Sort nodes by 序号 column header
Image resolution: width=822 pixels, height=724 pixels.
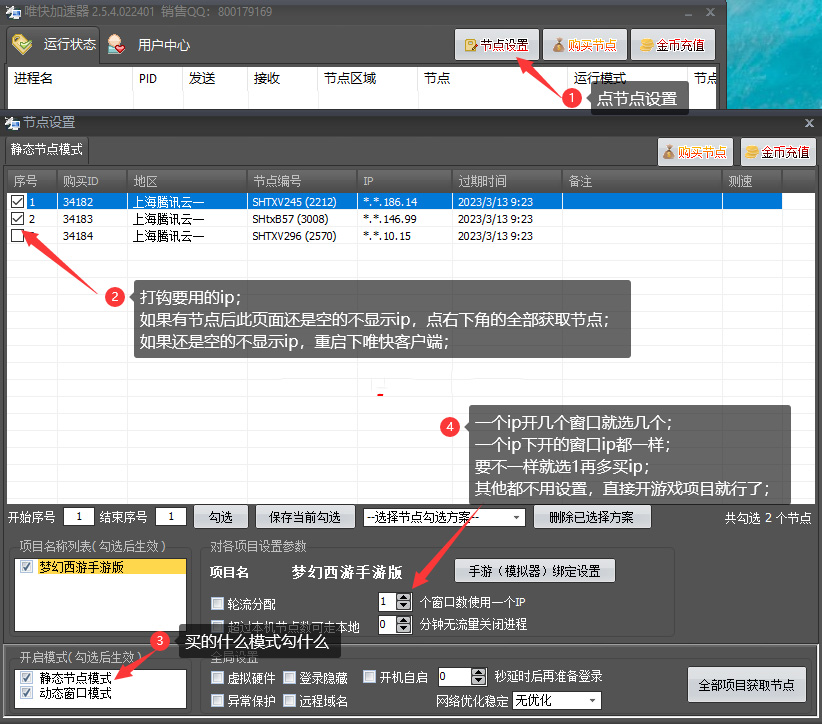pyautogui.click(x=31, y=181)
